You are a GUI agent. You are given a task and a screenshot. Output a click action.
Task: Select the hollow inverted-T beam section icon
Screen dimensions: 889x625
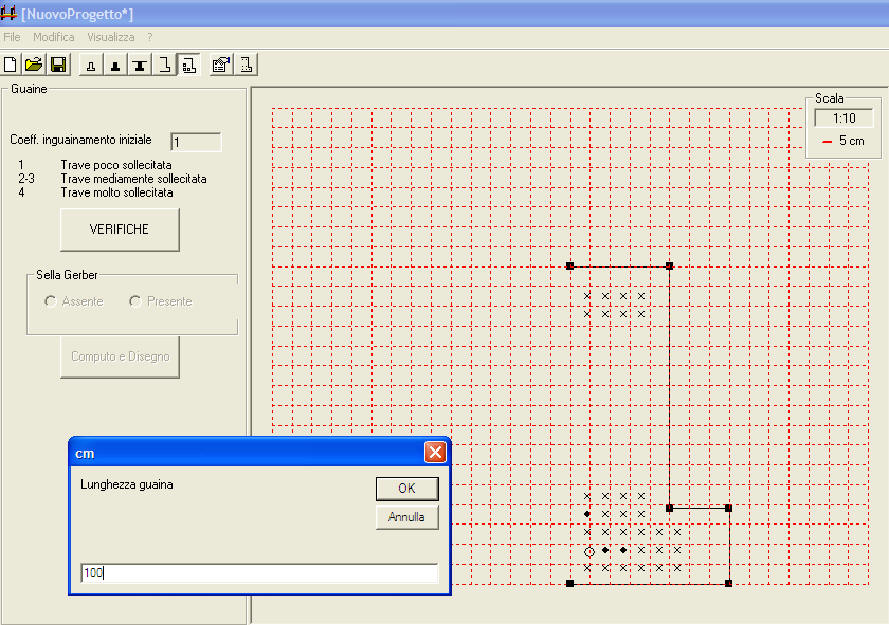(91, 65)
